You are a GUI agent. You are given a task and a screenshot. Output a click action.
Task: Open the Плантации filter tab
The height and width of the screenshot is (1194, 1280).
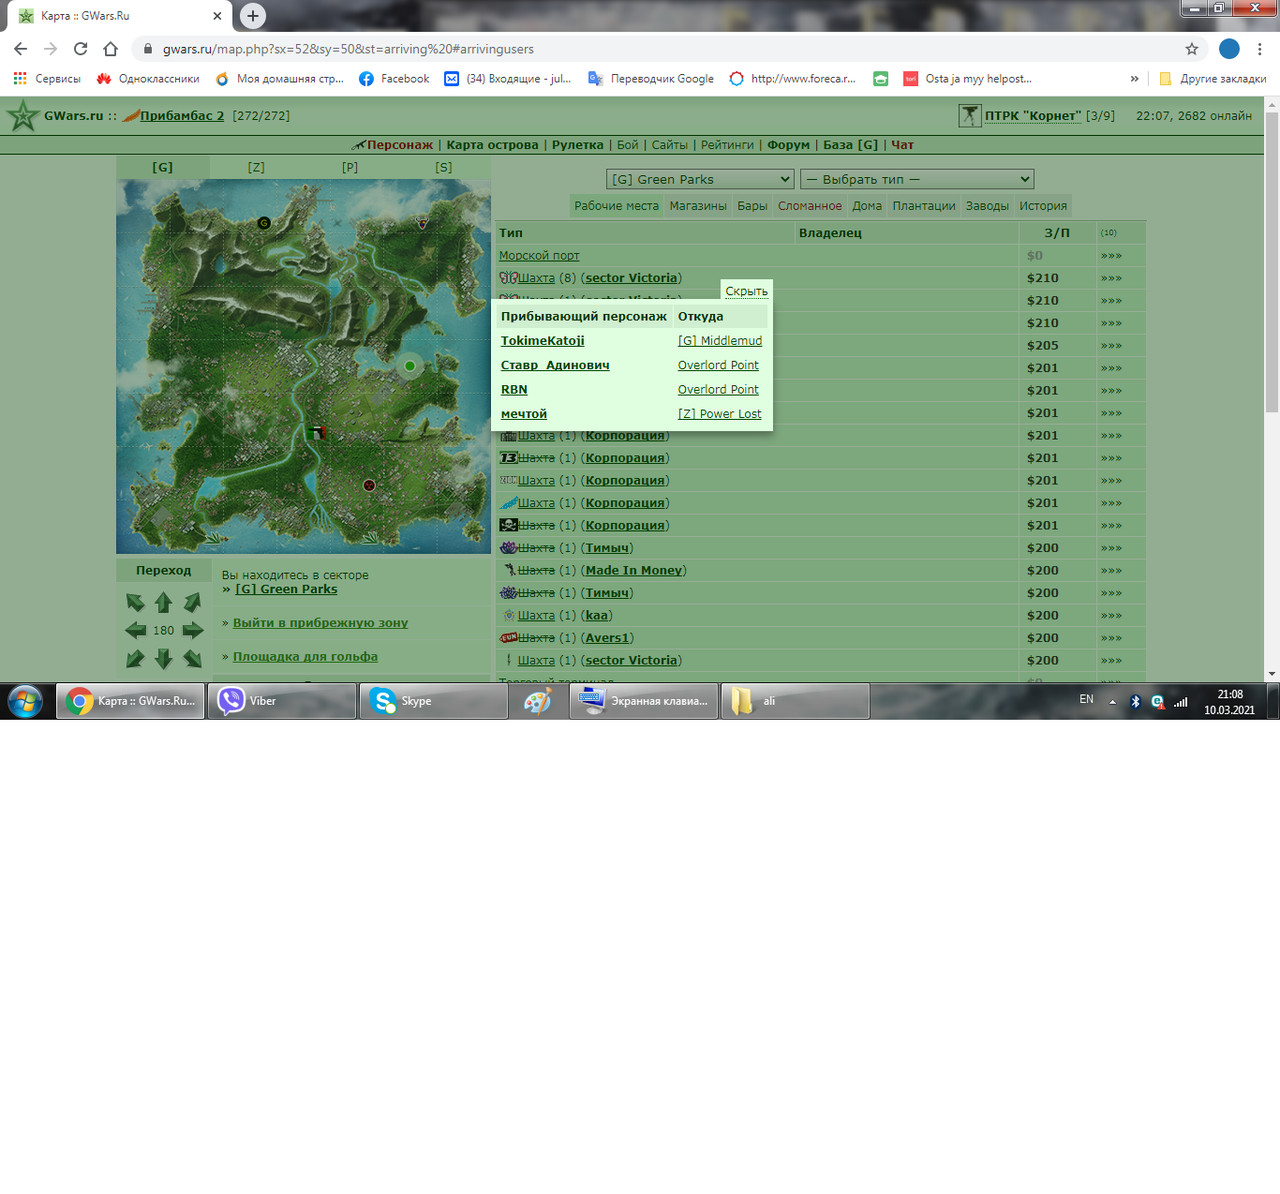coord(924,206)
